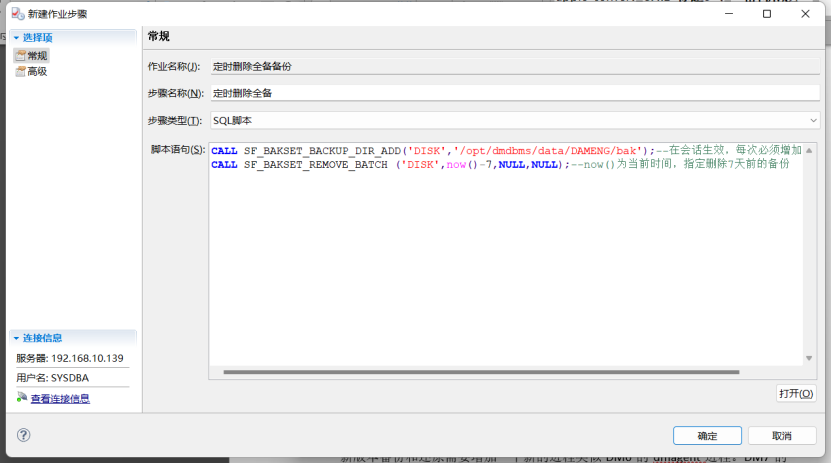Viewport: 831px width, 464px height.
Task: Close the 新建作业步骤 dialog
Action: pos(804,14)
